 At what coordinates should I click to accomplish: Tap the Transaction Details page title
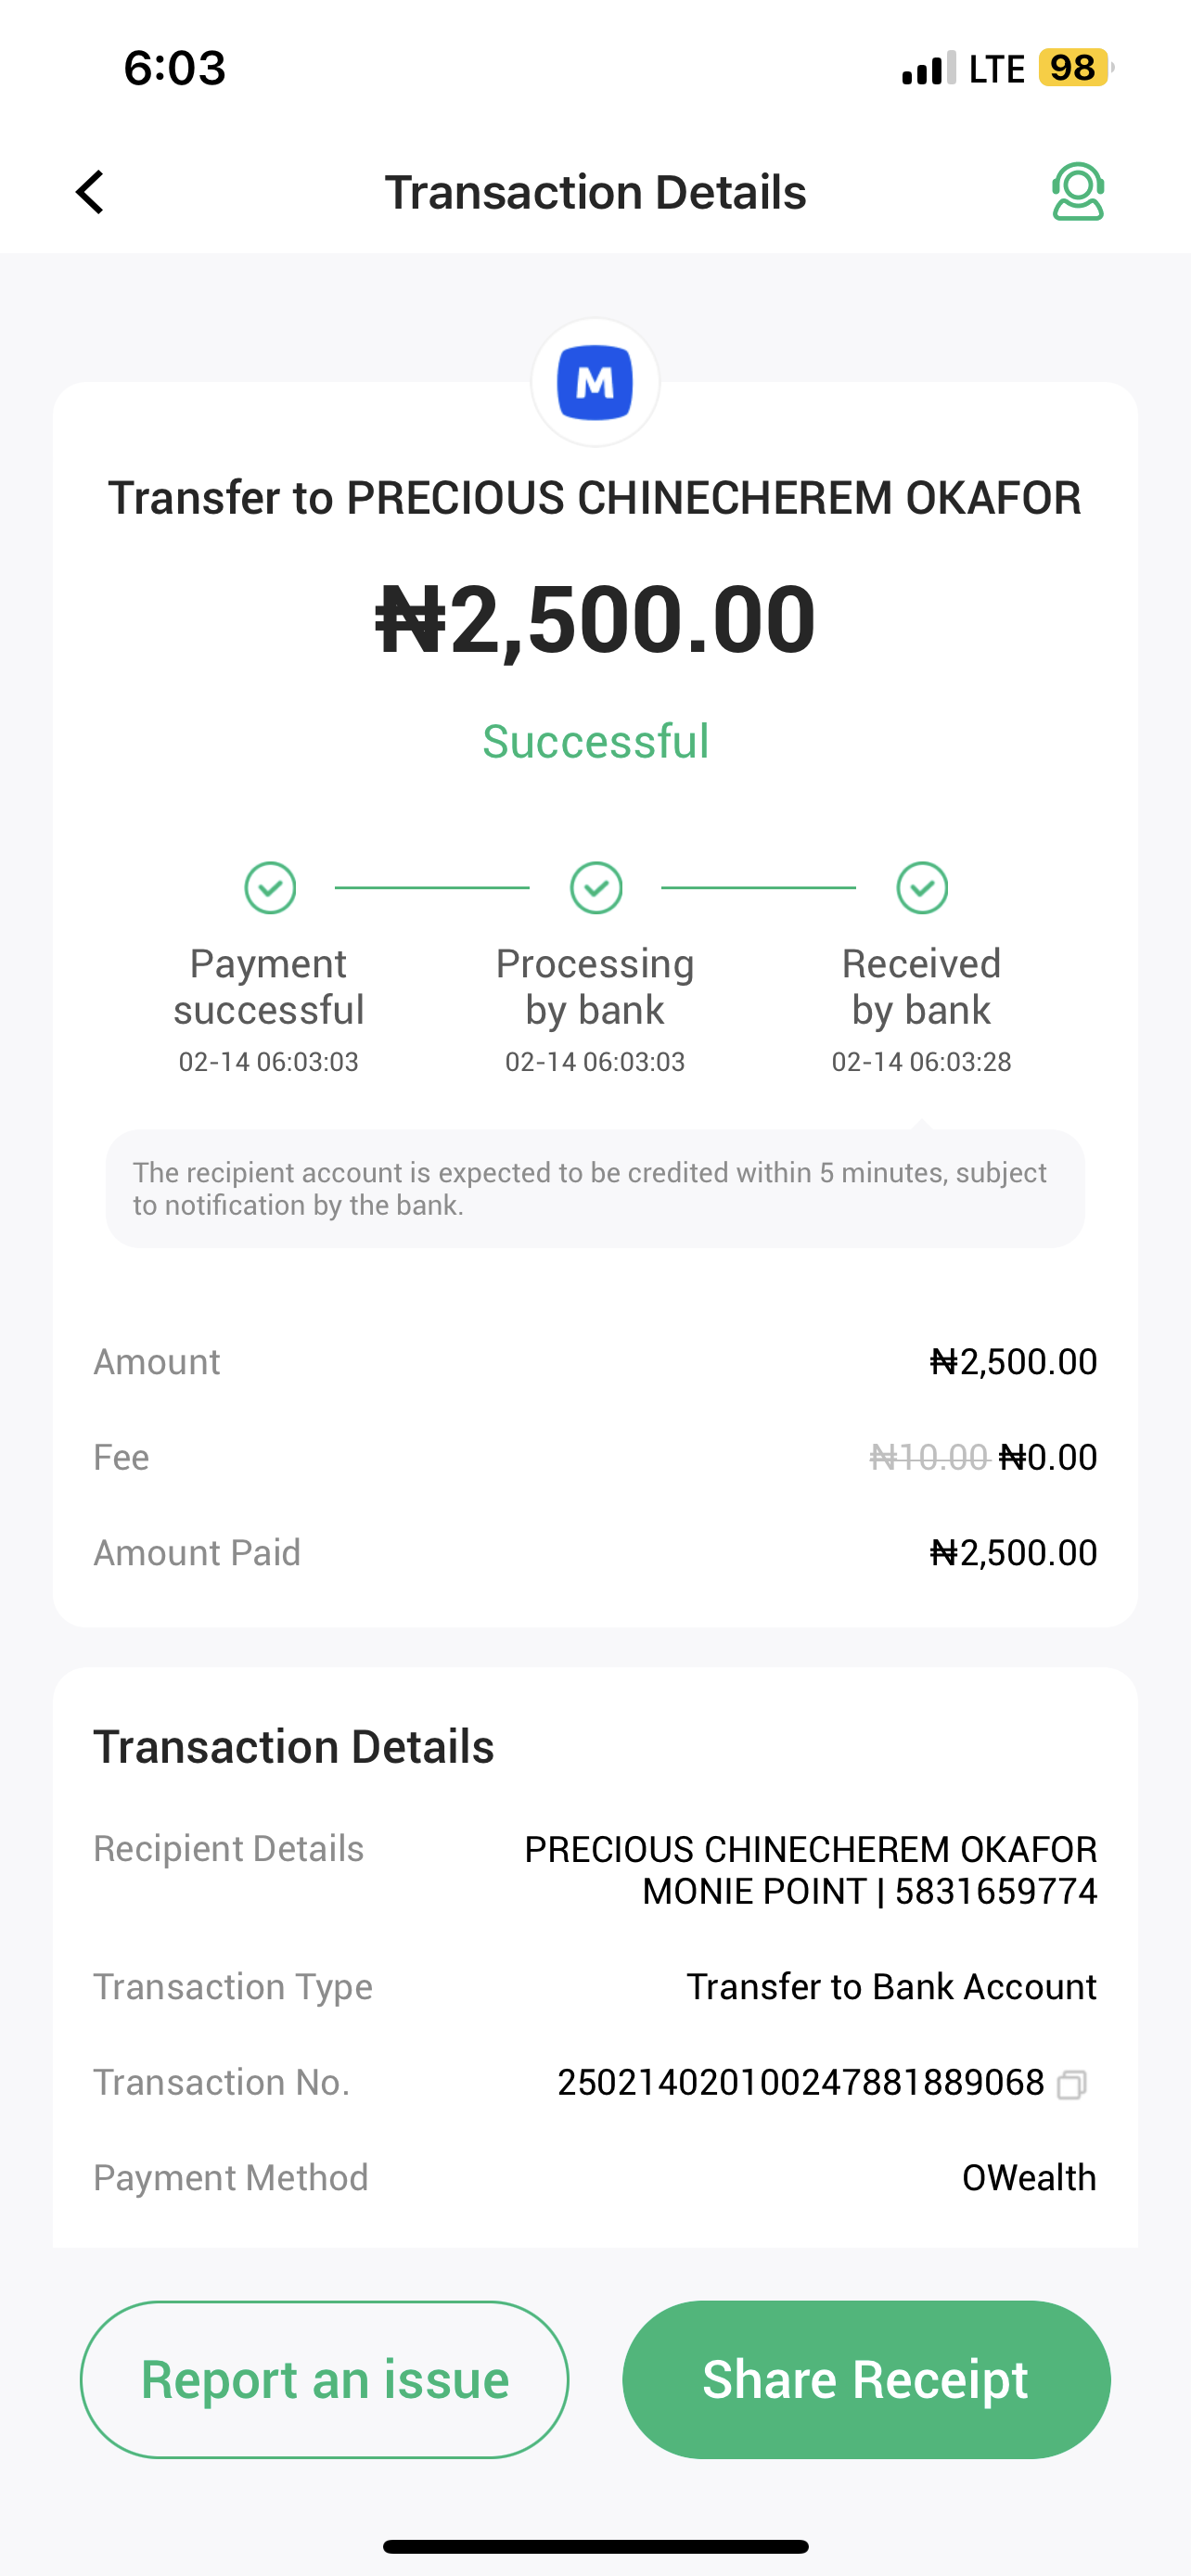595,192
